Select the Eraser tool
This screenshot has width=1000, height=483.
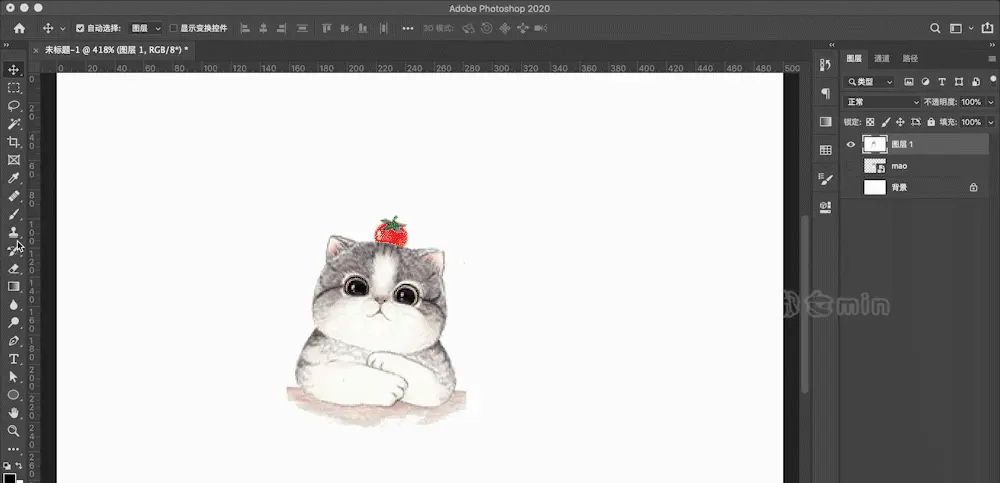13,268
